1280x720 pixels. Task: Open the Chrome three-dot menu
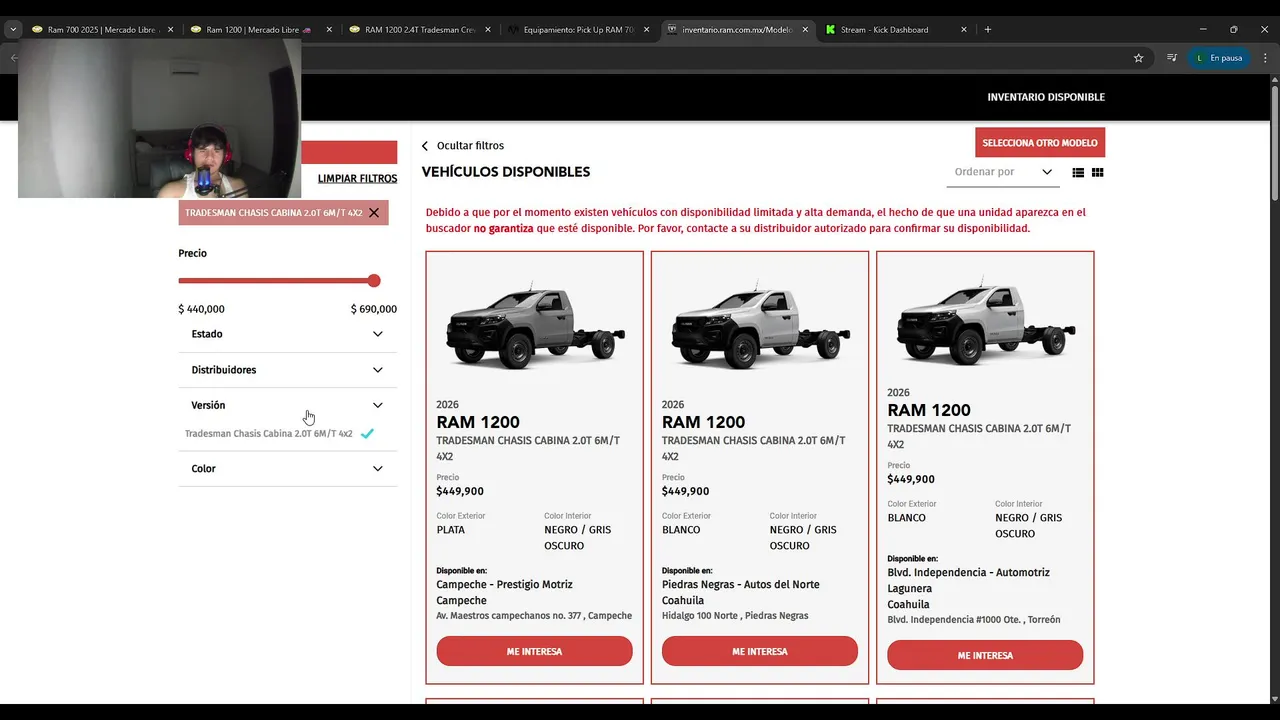(x=1264, y=58)
